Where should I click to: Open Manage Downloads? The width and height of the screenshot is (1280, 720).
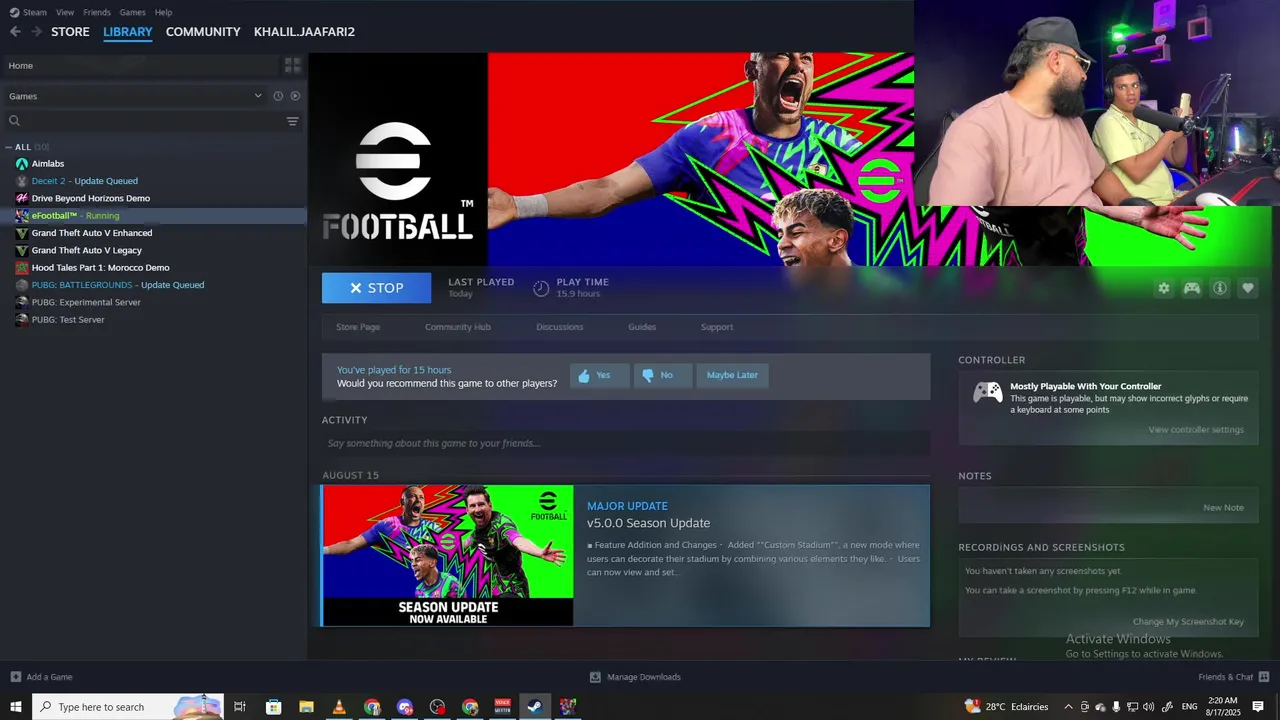[635, 677]
